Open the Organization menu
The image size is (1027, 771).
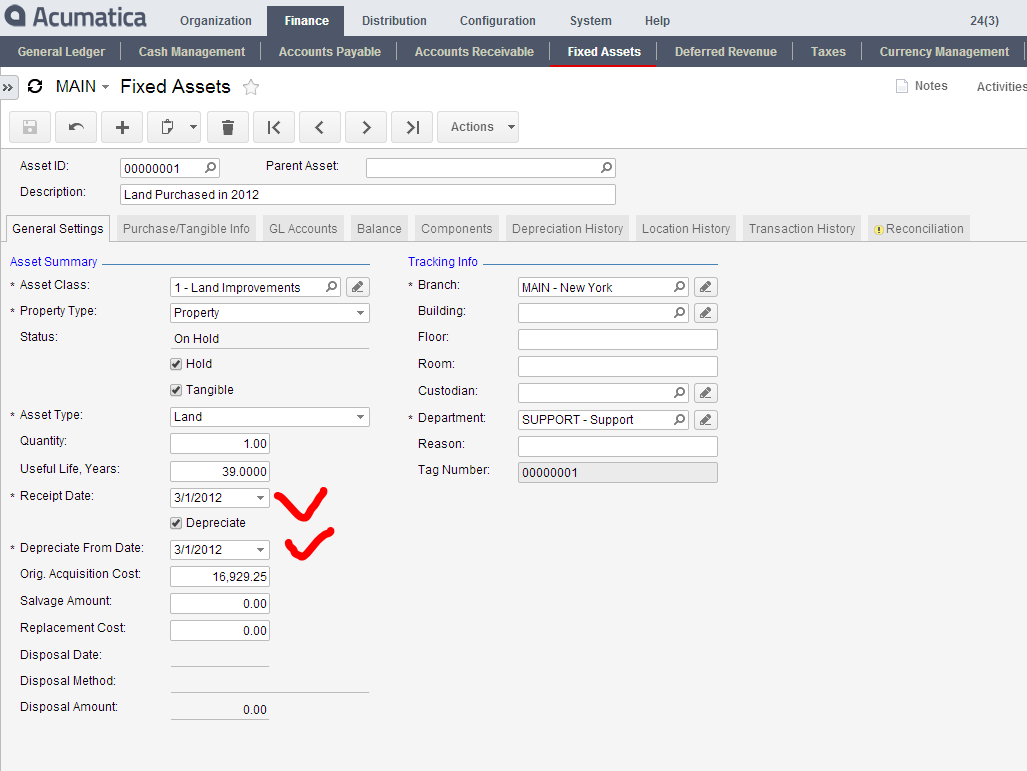[x=215, y=21]
